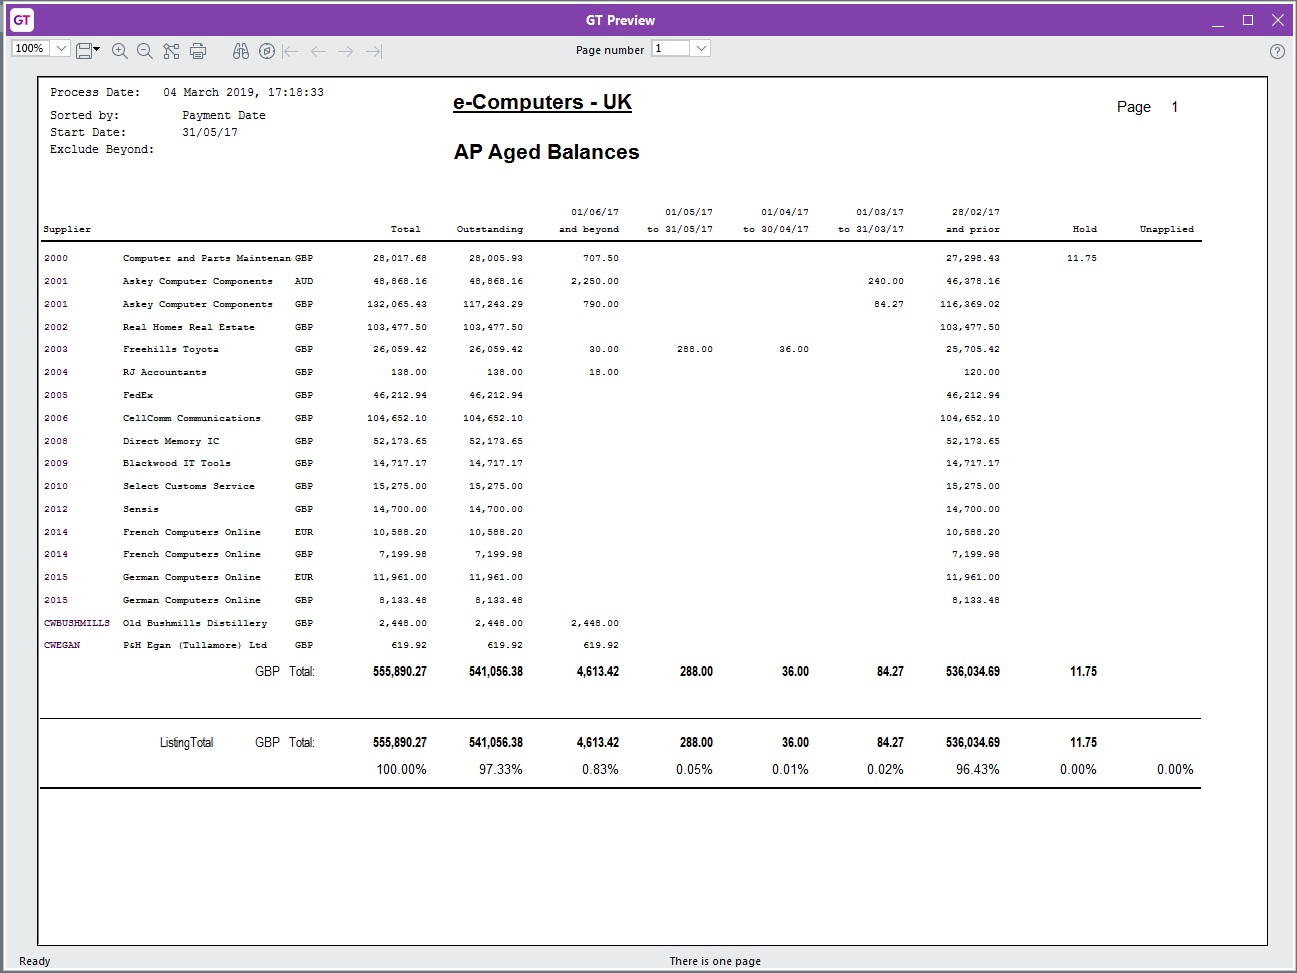1297x973 pixels.
Task: Click the help question mark icon
Action: (1277, 51)
